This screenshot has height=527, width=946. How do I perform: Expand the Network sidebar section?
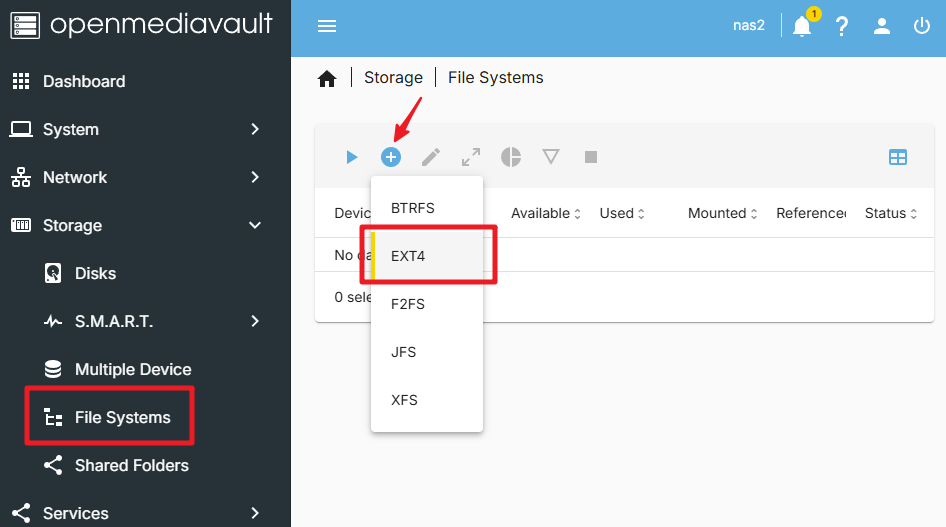pos(145,177)
